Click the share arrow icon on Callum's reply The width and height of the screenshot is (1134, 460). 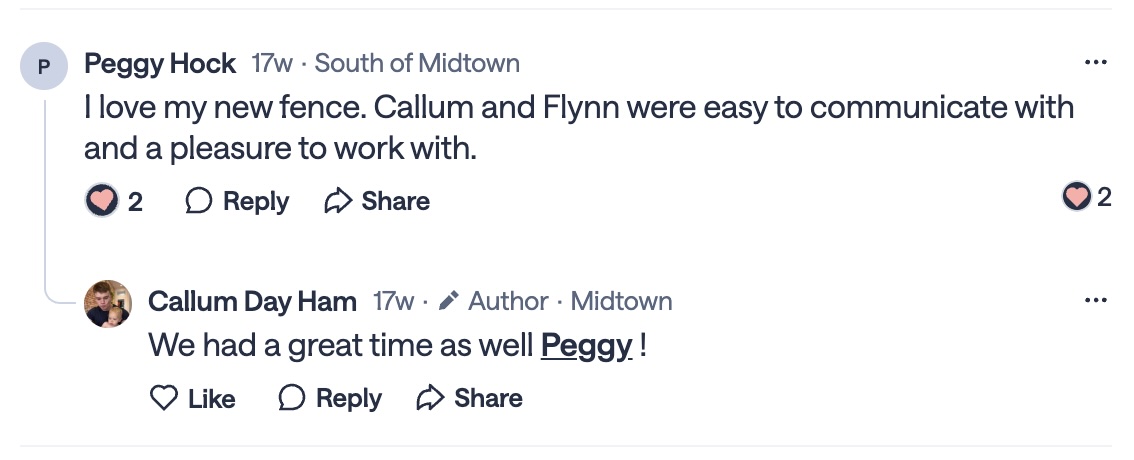[x=430, y=398]
